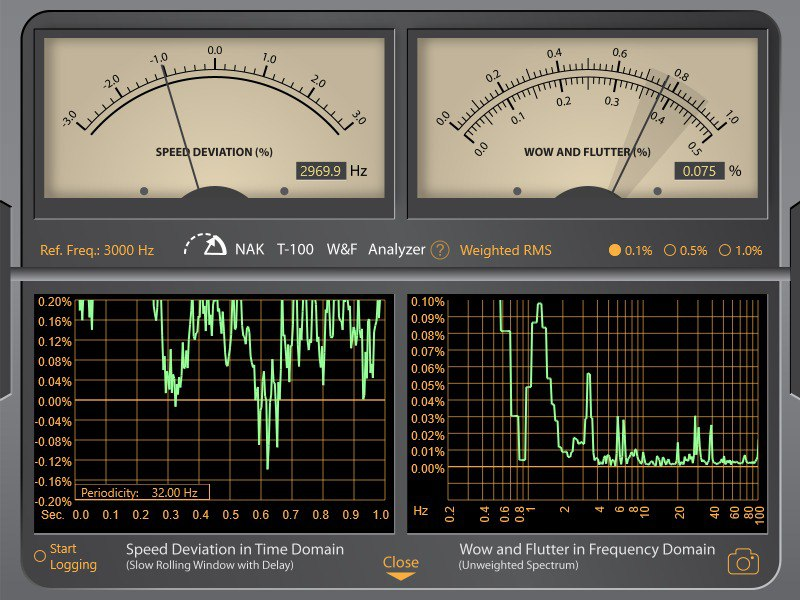The height and width of the screenshot is (600, 800).
Task: Click the SPEED DEVIATION (%) meter title
Action: (214, 152)
